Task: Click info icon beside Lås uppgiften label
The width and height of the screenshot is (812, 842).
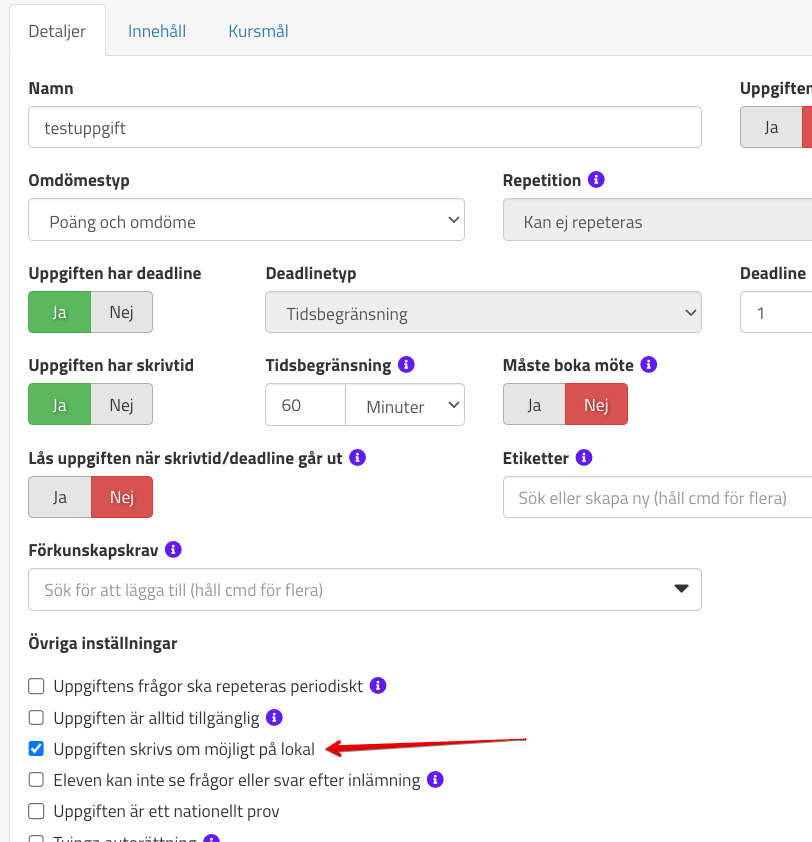Action: [357, 457]
